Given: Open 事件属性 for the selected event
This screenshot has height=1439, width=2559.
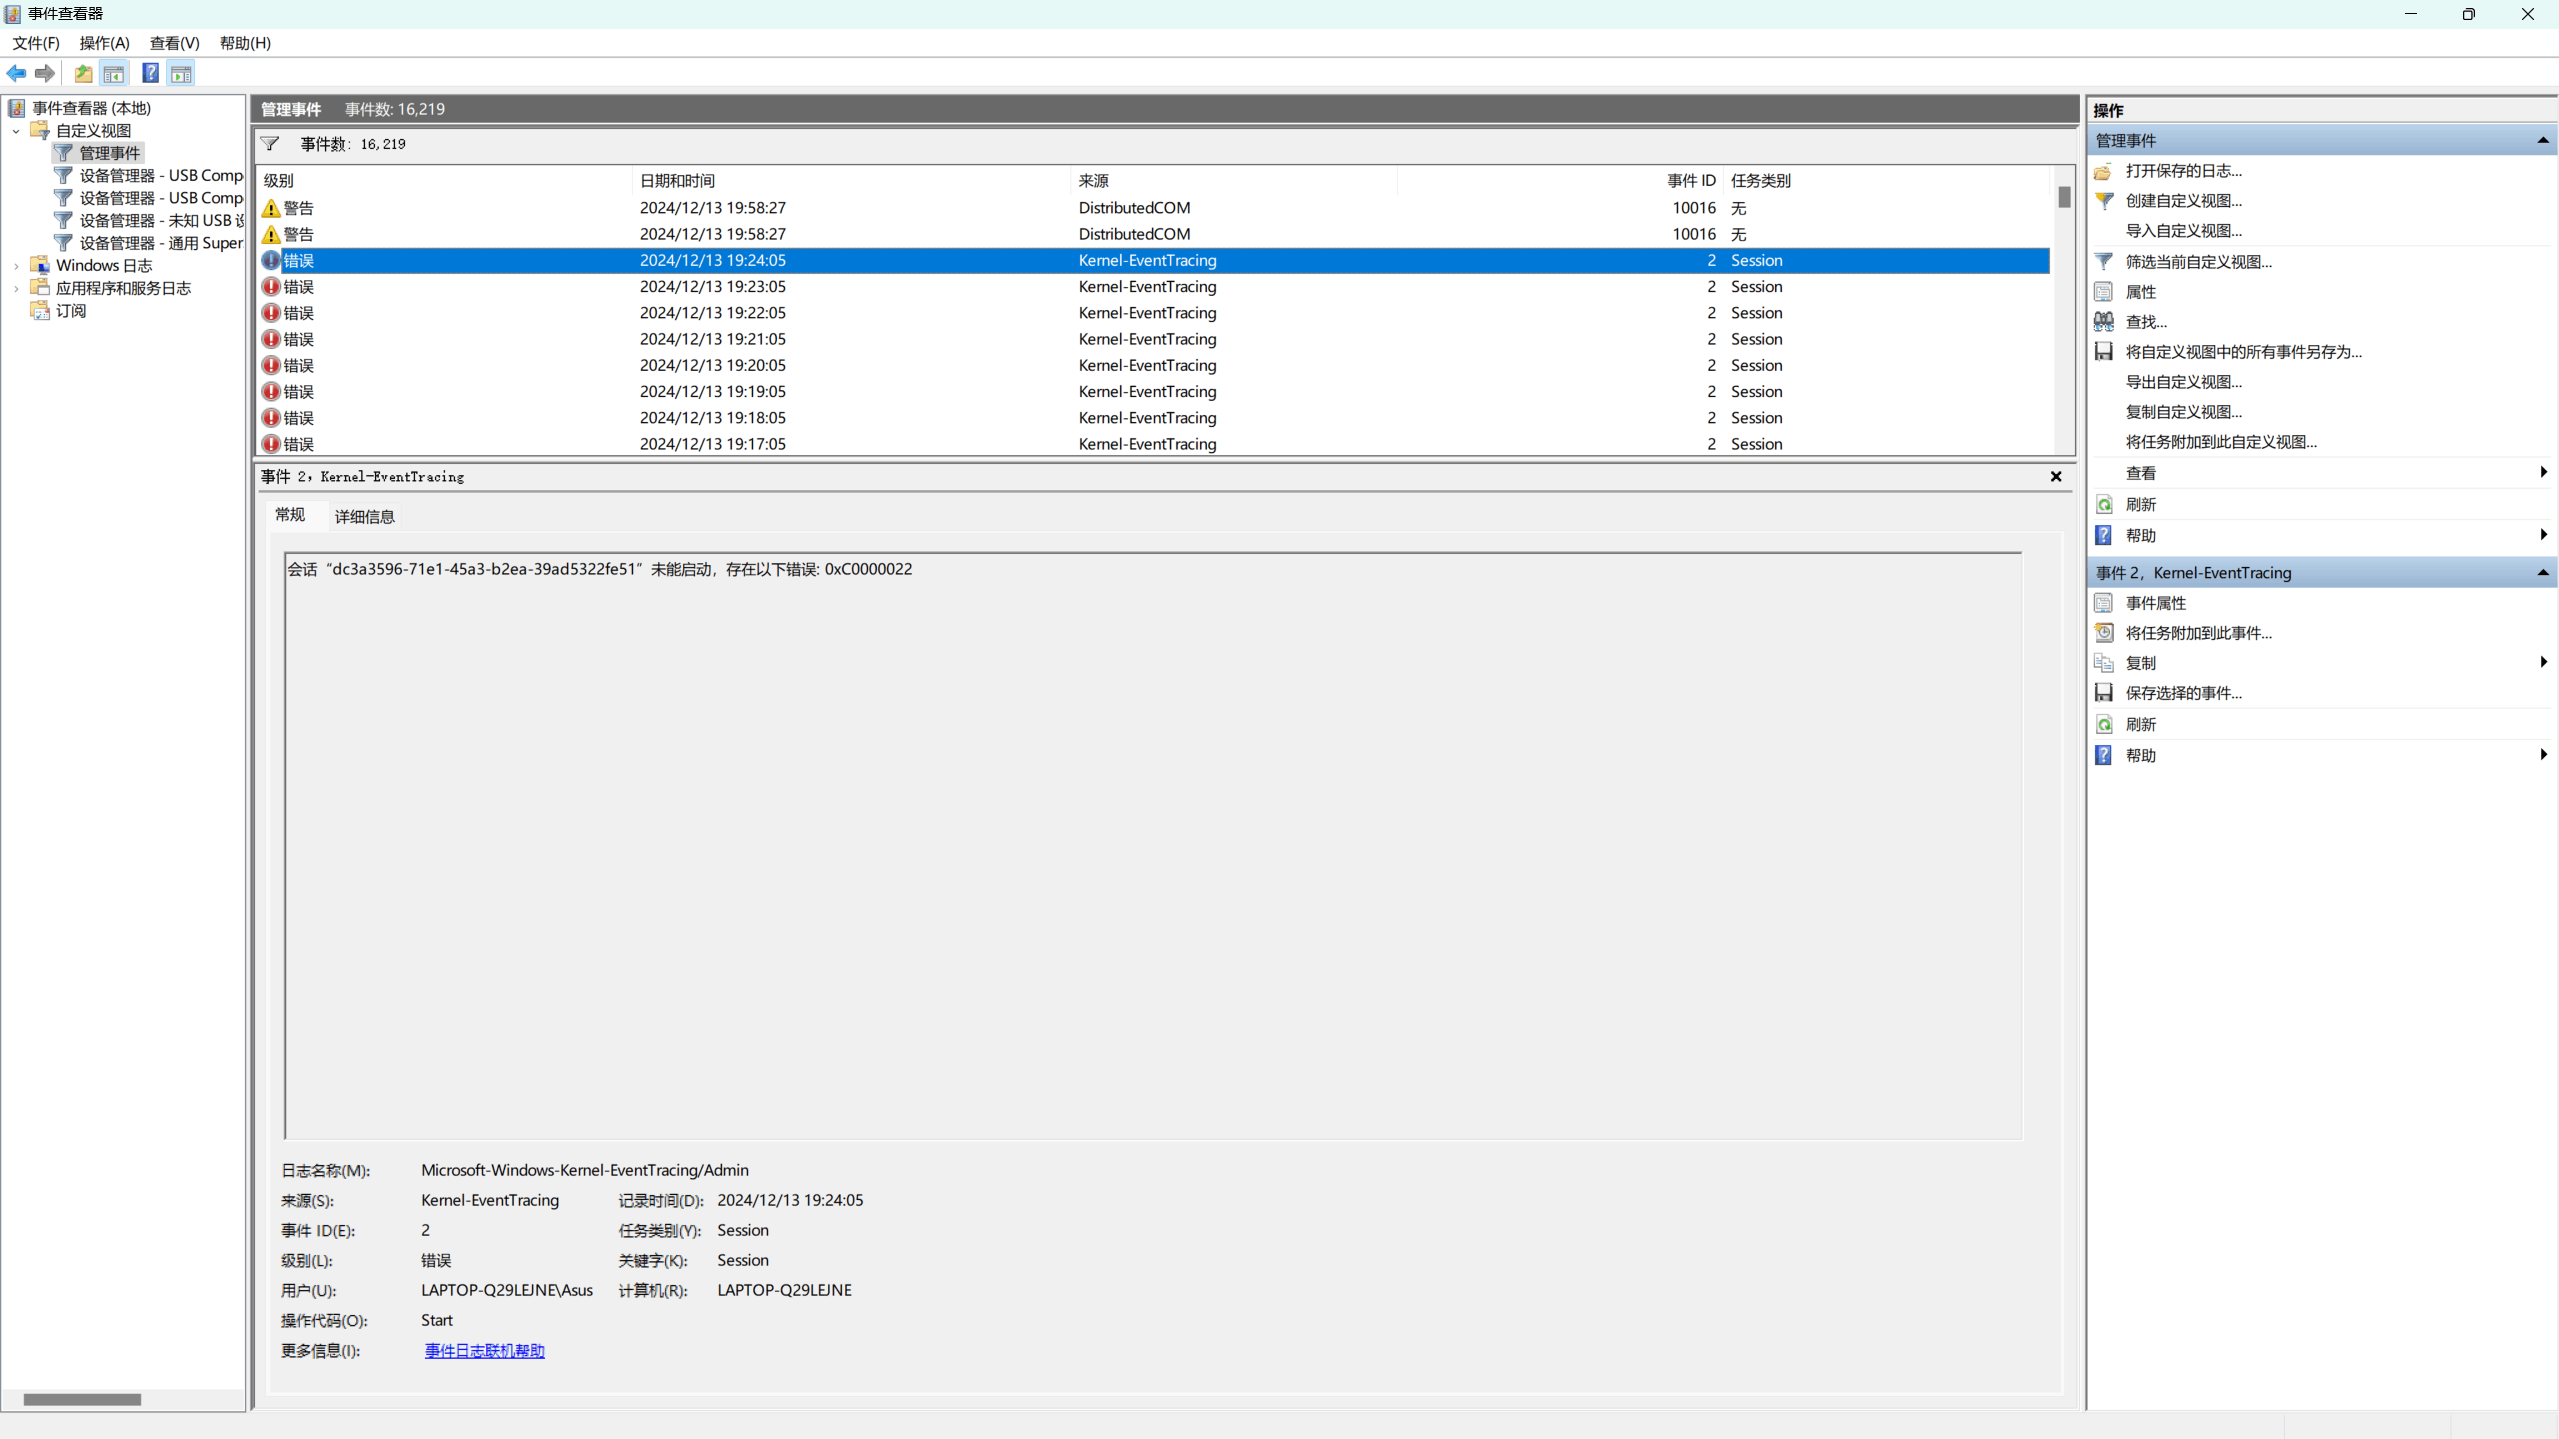Looking at the screenshot, I should pos(2153,603).
